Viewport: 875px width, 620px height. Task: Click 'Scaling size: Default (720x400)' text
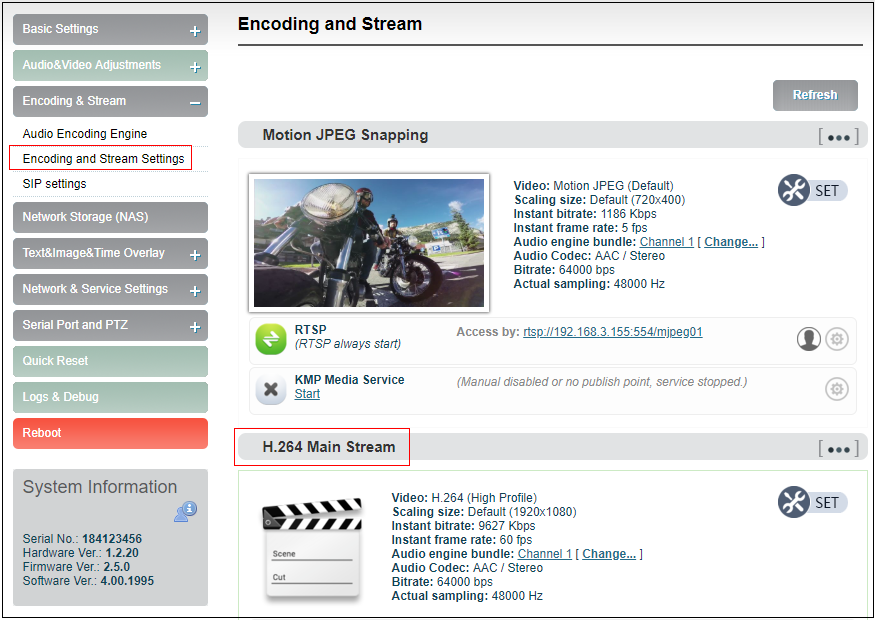pyautogui.click(x=599, y=200)
